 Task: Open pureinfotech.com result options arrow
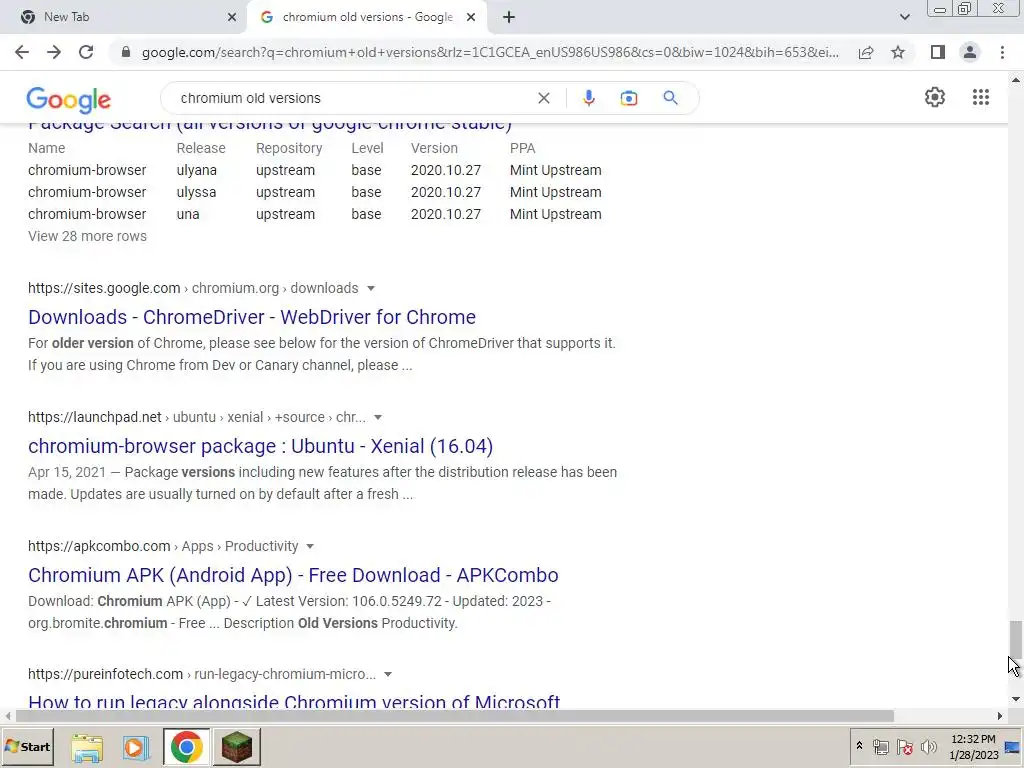coord(388,674)
